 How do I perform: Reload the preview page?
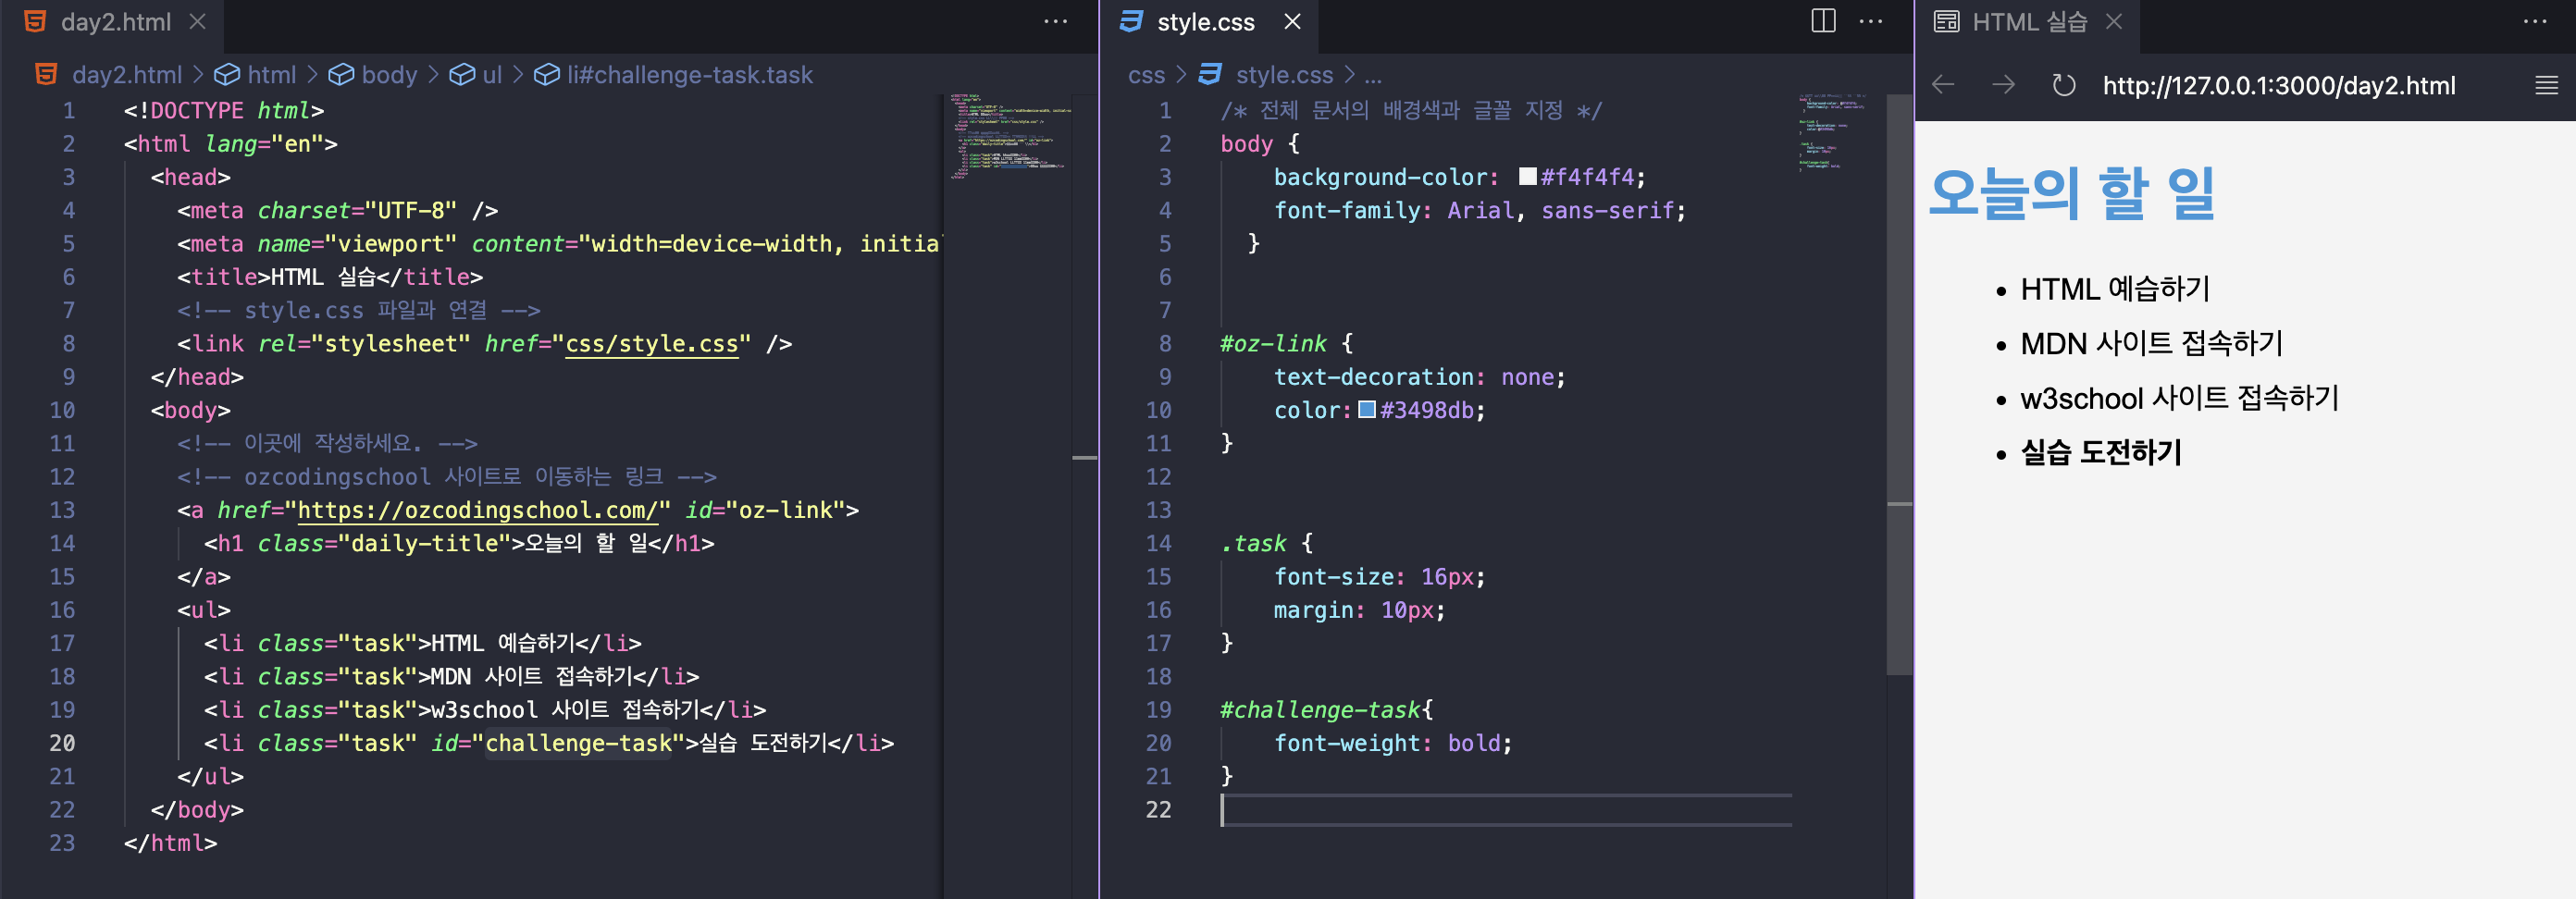(x=2063, y=85)
